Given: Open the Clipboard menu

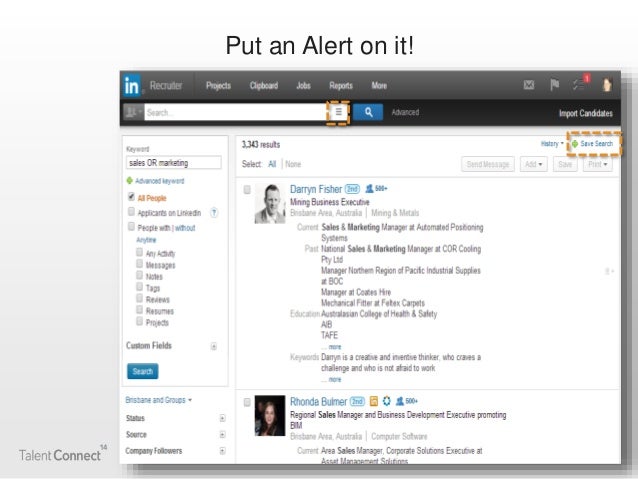Looking at the screenshot, I should click(x=264, y=85).
